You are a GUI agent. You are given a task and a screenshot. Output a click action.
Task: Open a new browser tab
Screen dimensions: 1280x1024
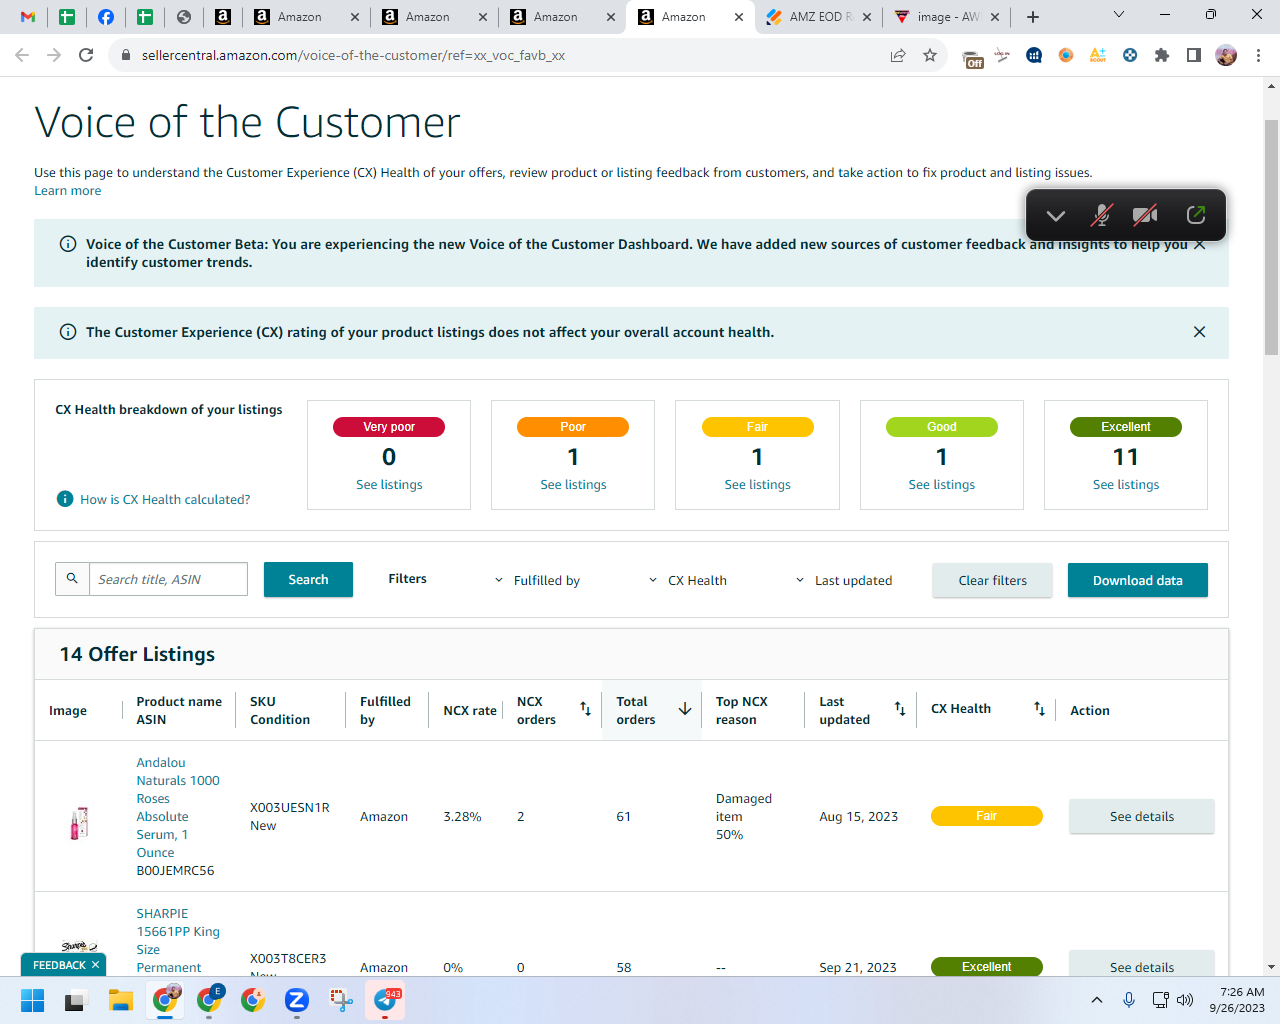[1033, 17]
